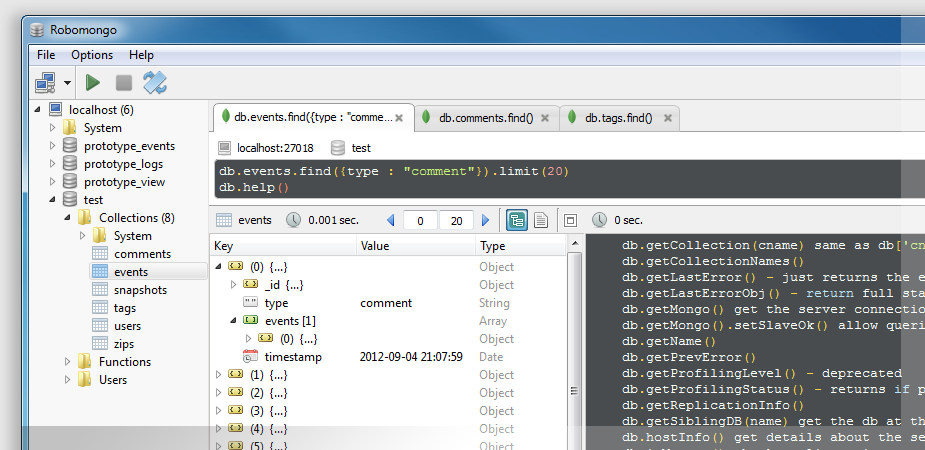
Task: Expand the Functions folder
Action: point(68,362)
